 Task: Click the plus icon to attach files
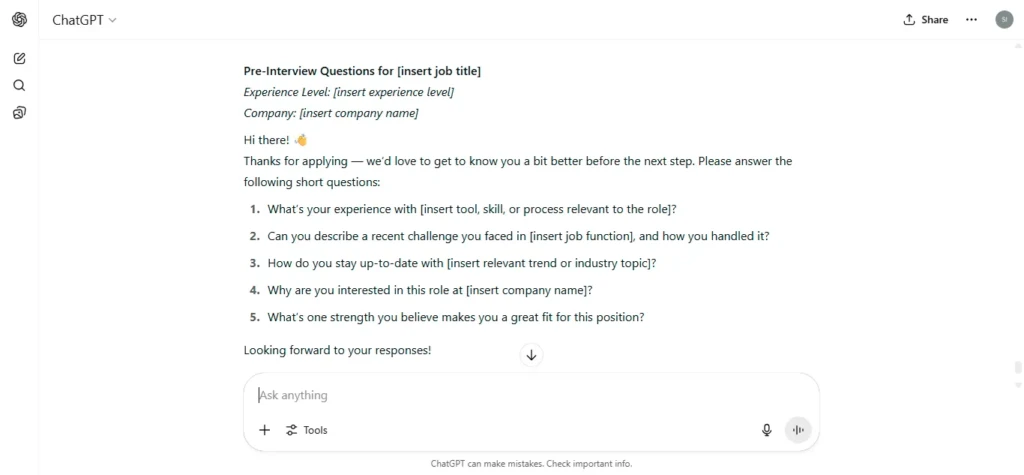pyautogui.click(x=264, y=430)
